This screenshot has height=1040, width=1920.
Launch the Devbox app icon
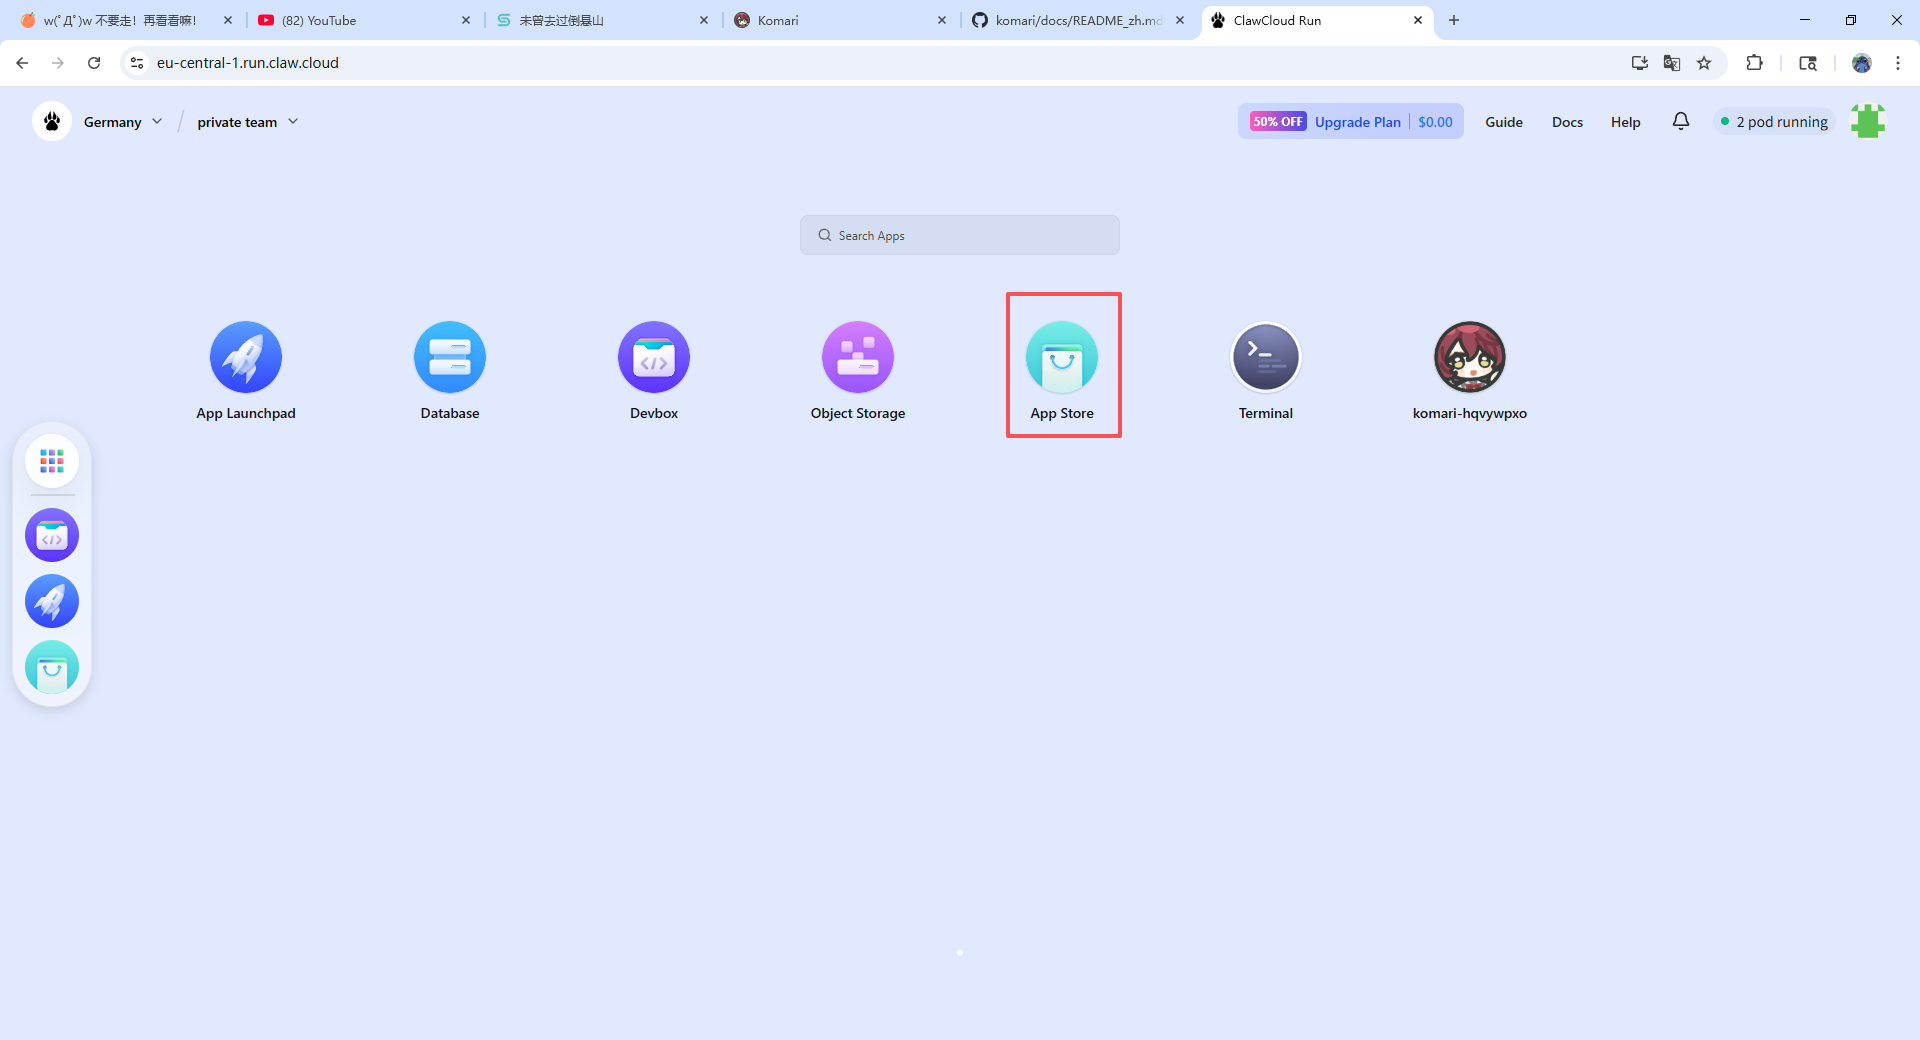pos(654,357)
